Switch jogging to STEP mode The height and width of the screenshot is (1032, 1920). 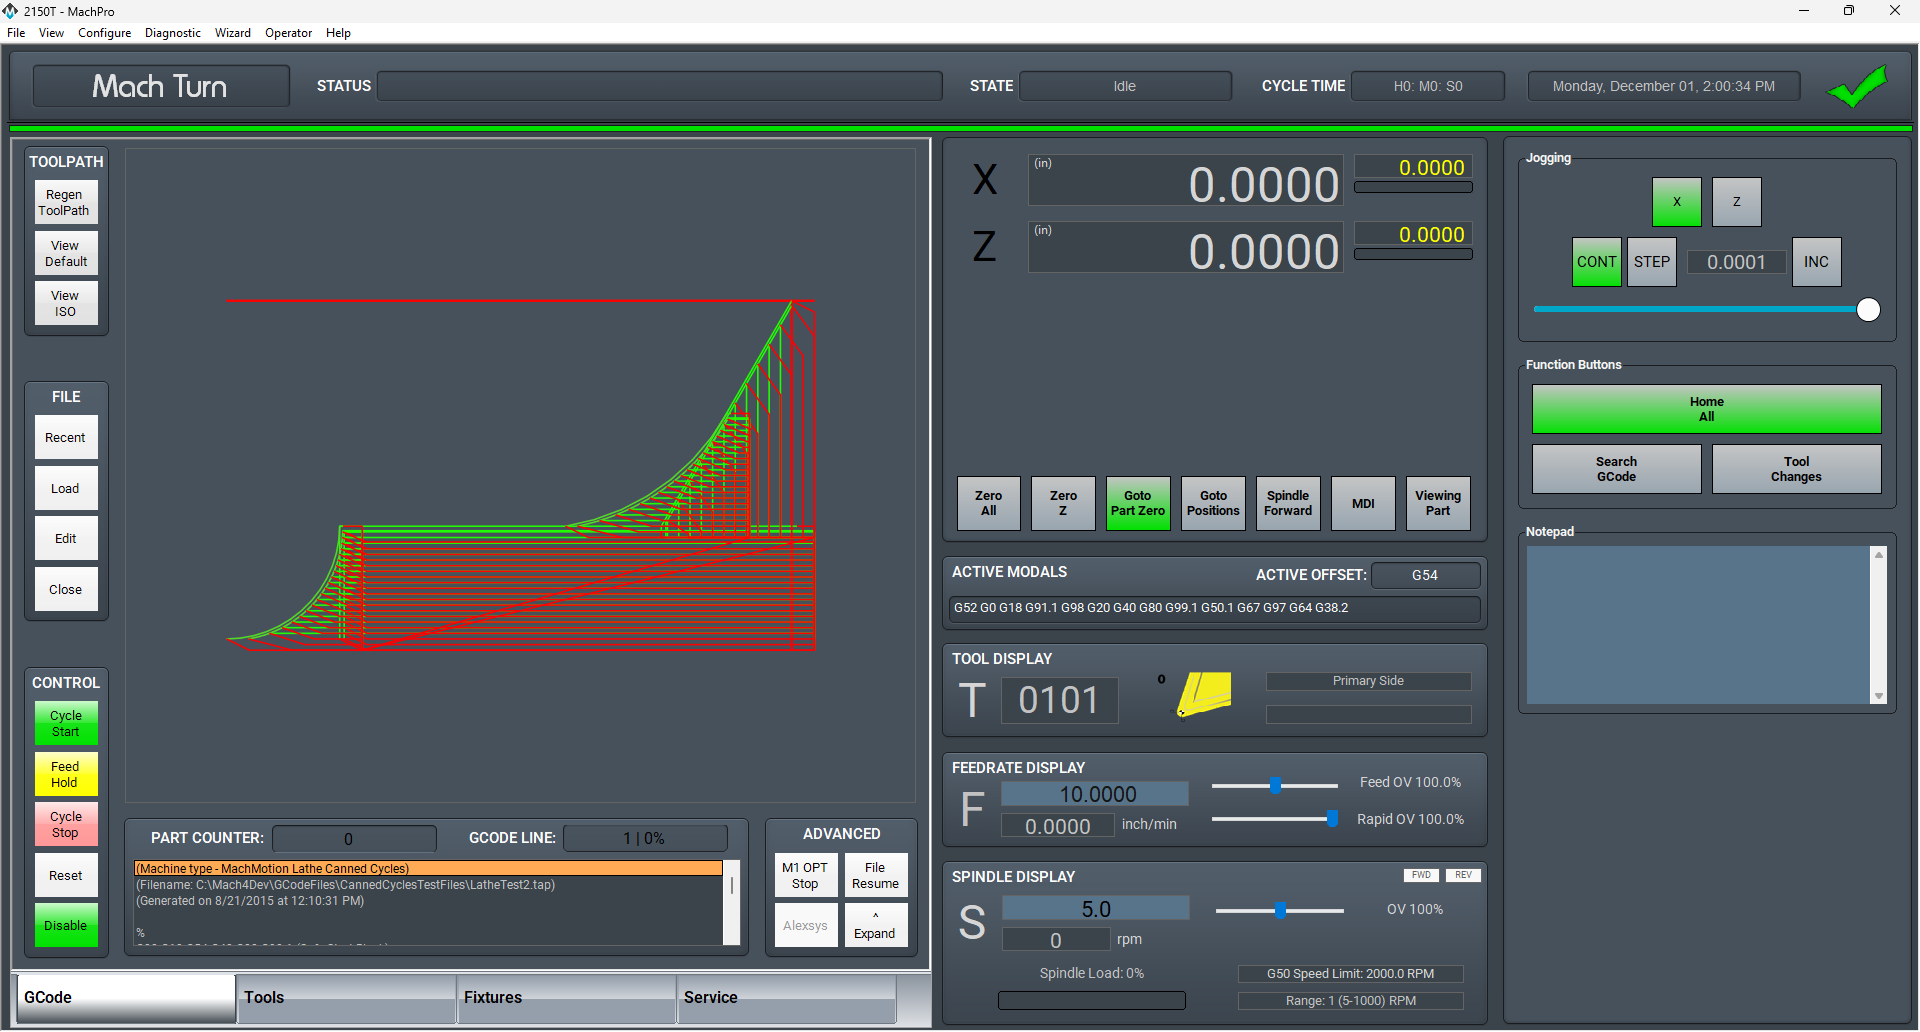tap(1651, 261)
